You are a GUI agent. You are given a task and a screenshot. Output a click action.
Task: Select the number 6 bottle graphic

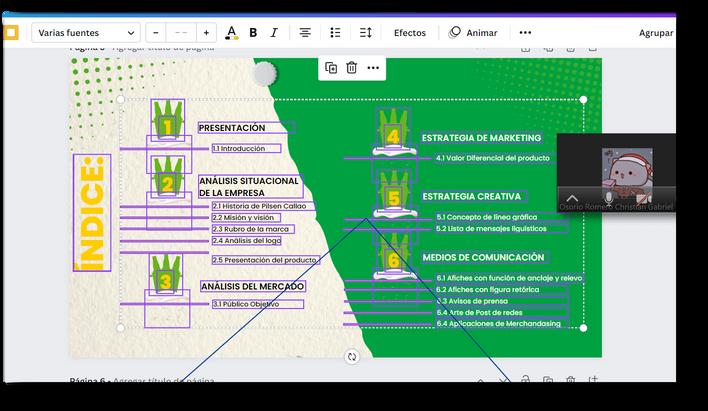tap(393, 254)
